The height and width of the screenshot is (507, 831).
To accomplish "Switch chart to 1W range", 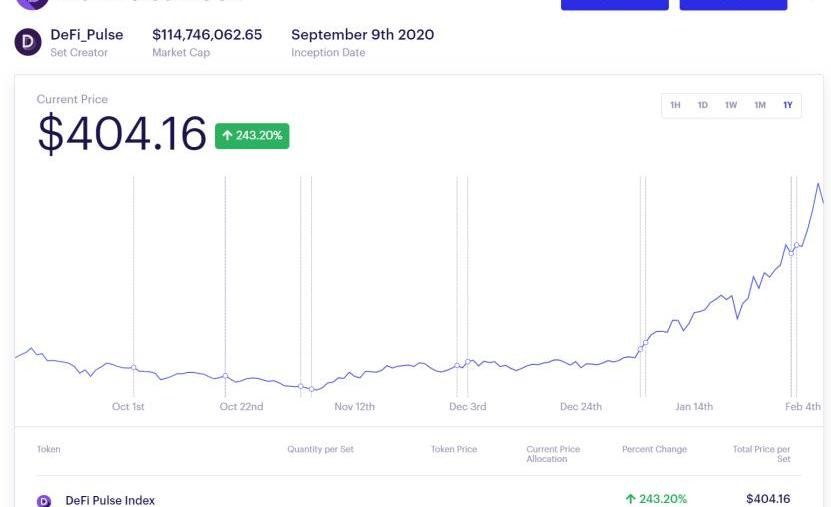I will (x=731, y=105).
